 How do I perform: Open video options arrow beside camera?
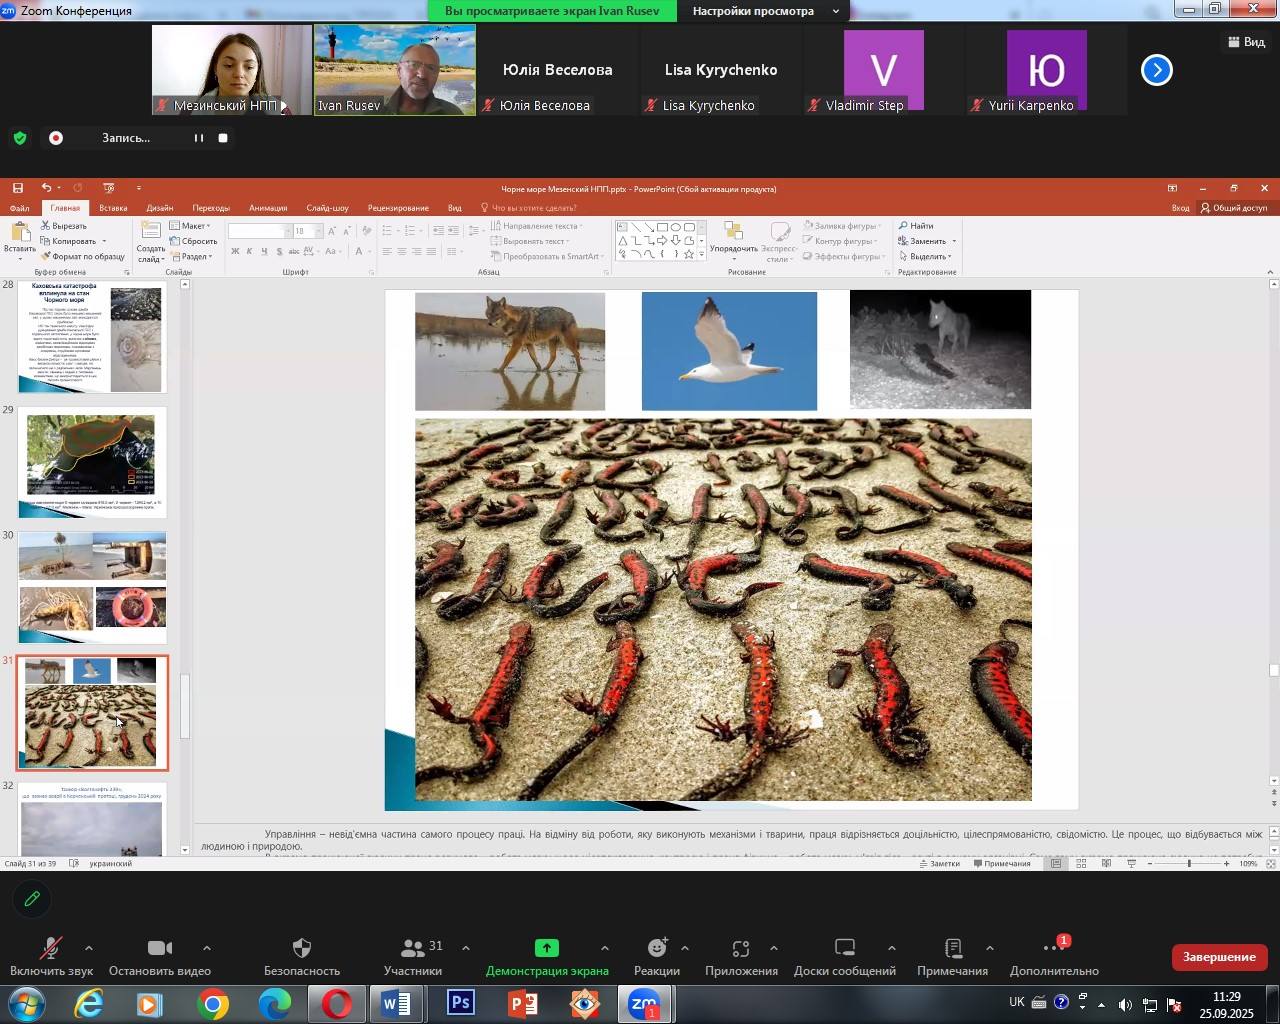point(207,948)
